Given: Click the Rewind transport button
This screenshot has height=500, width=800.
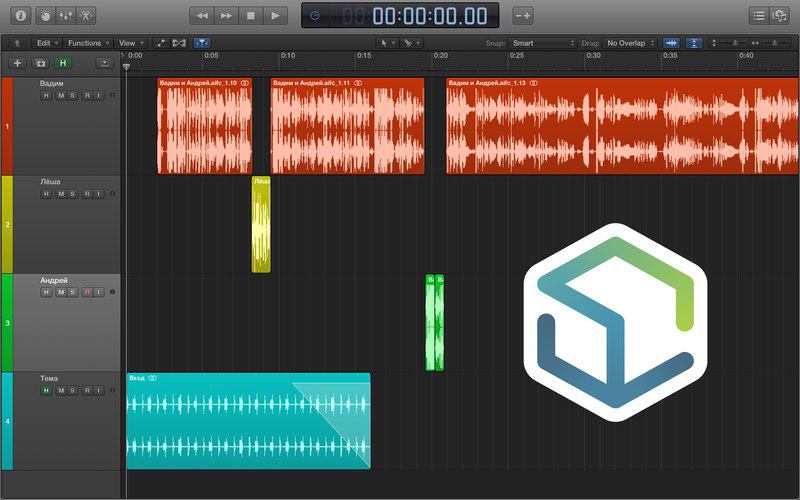Looking at the screenshot, I should click(202, 16).
